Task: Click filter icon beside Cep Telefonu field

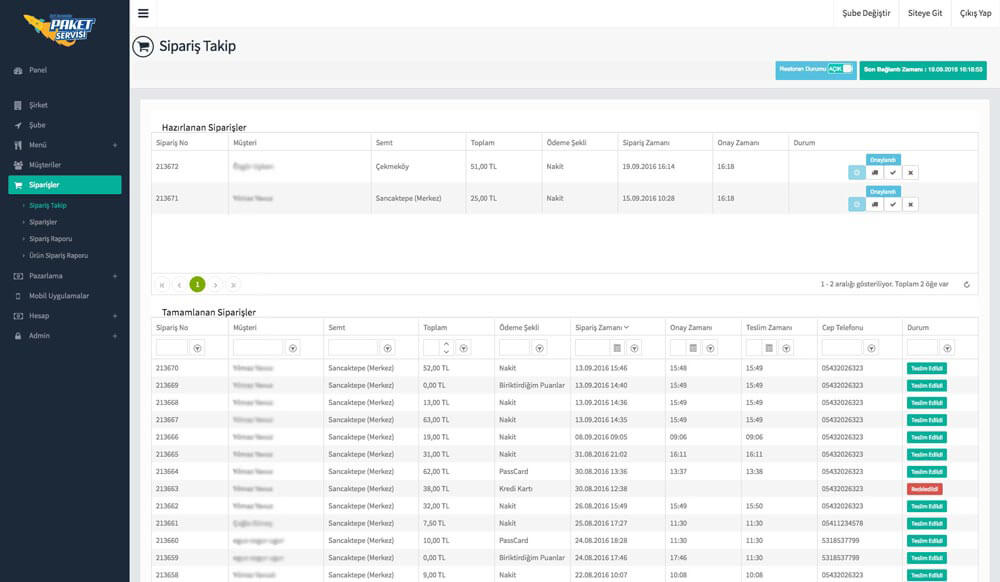Action: [871, 348]
